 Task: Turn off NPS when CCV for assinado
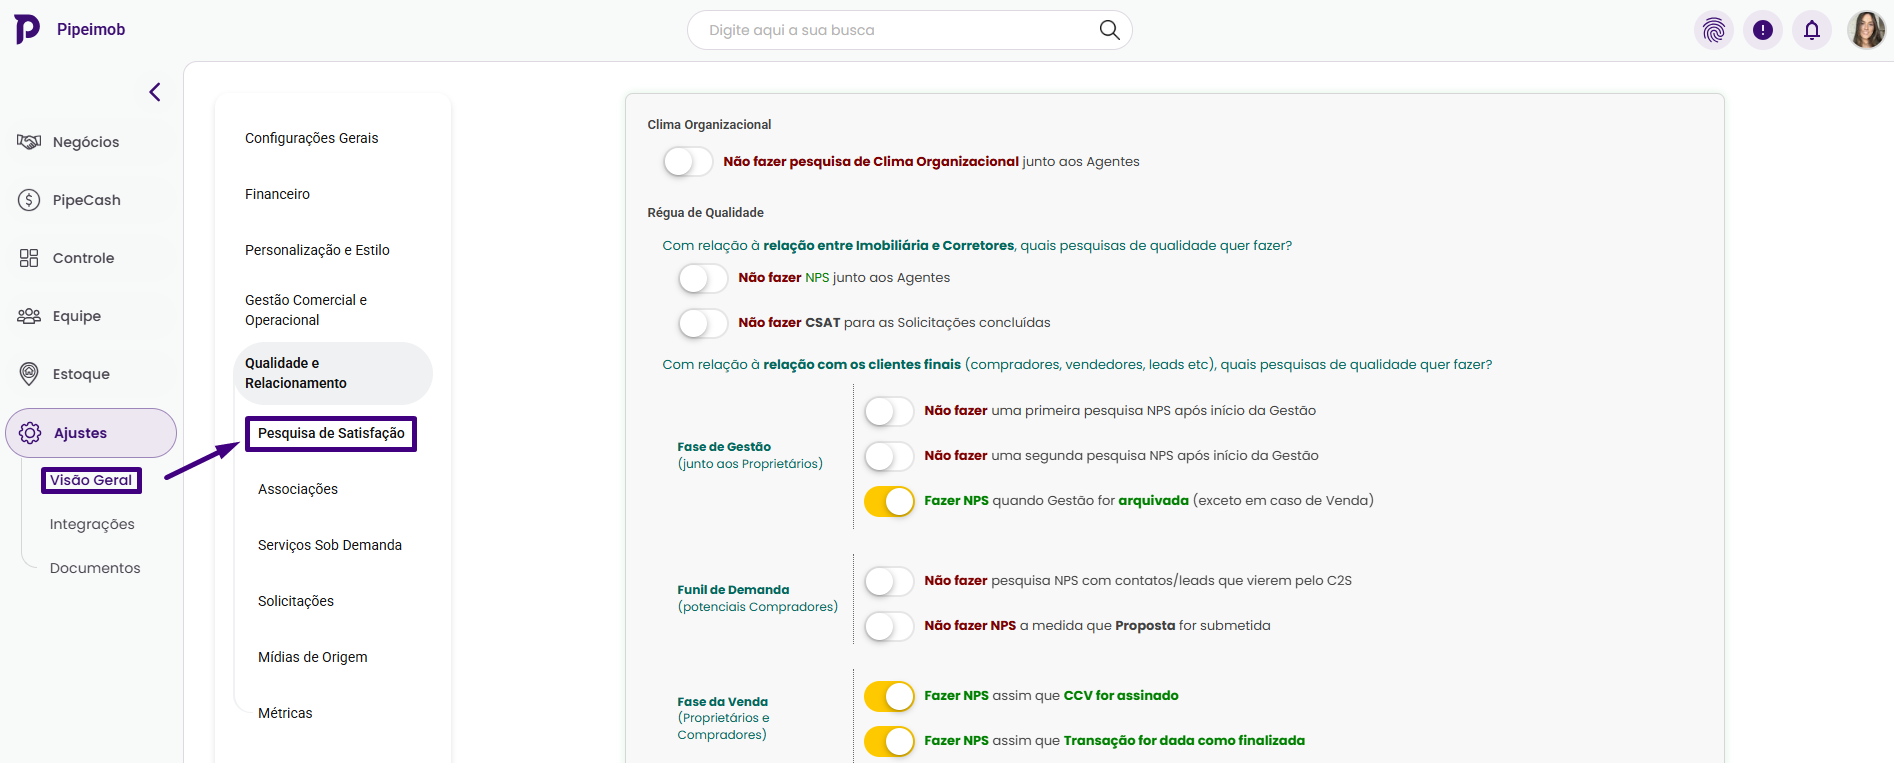click(x=889, y=696)
